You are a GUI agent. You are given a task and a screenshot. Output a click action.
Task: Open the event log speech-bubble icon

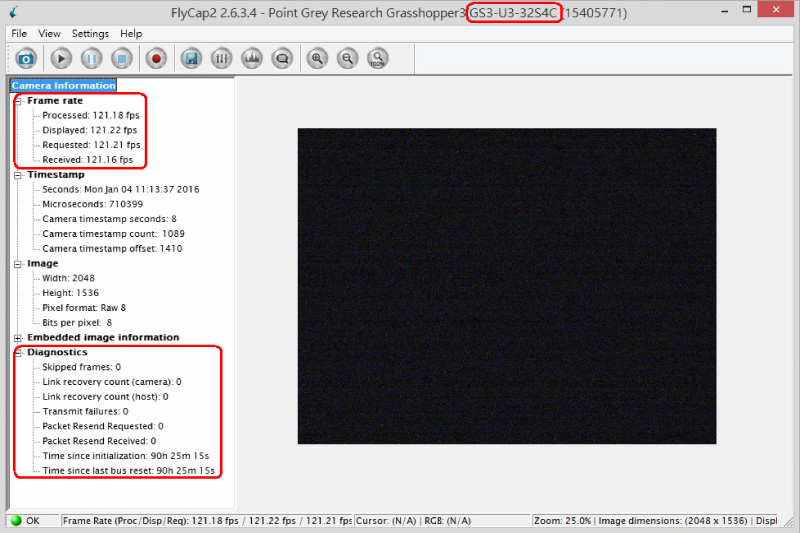(x=282, y=59)
